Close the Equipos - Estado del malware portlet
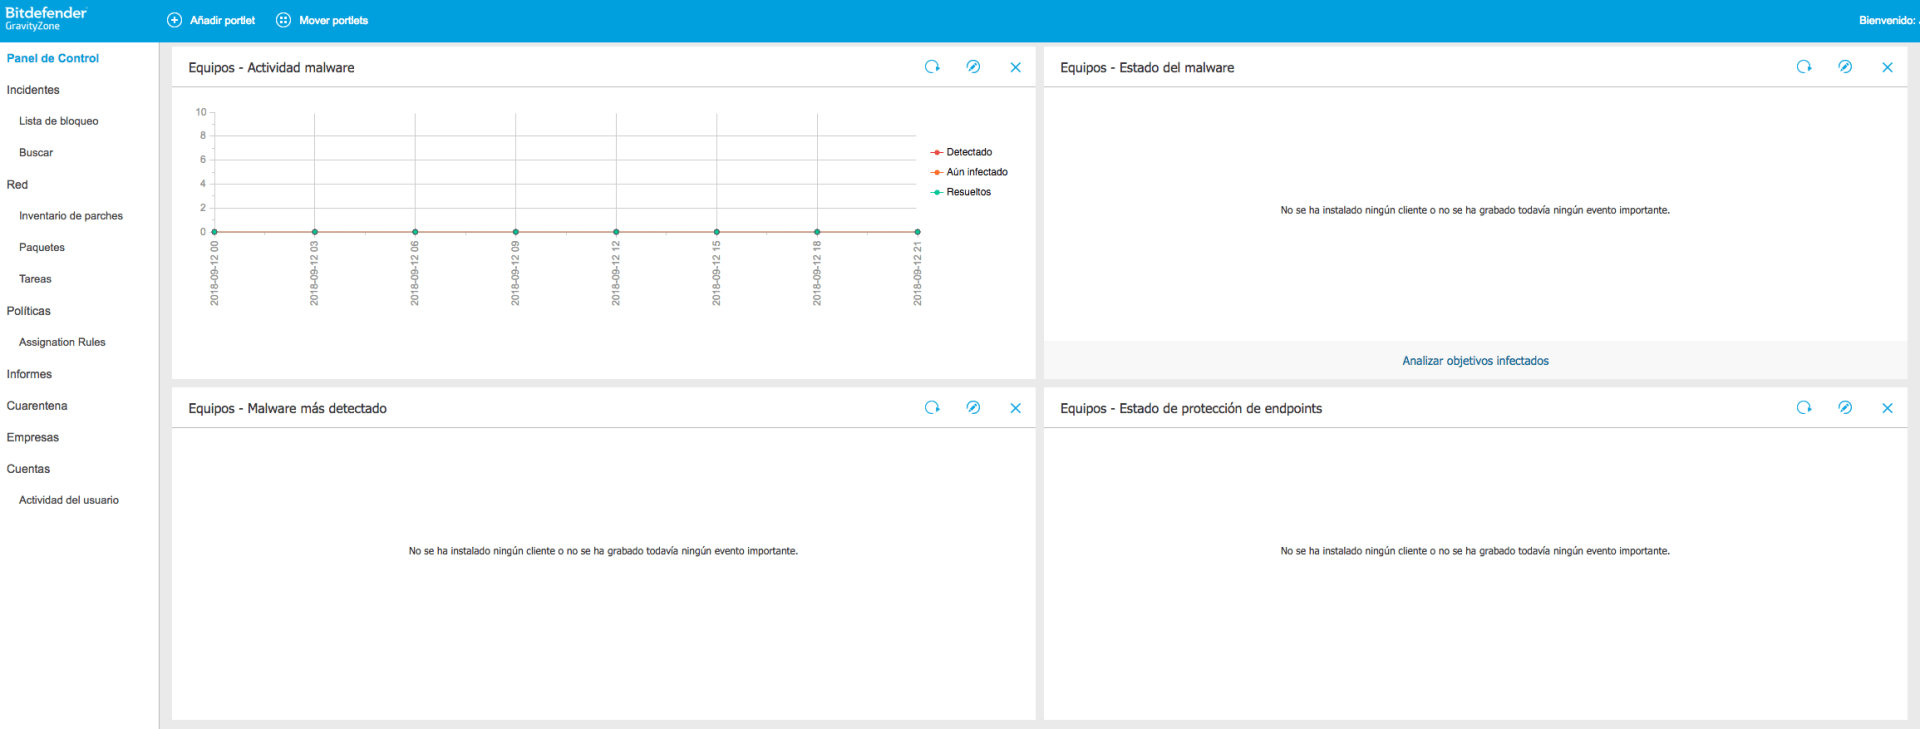 1887,67
